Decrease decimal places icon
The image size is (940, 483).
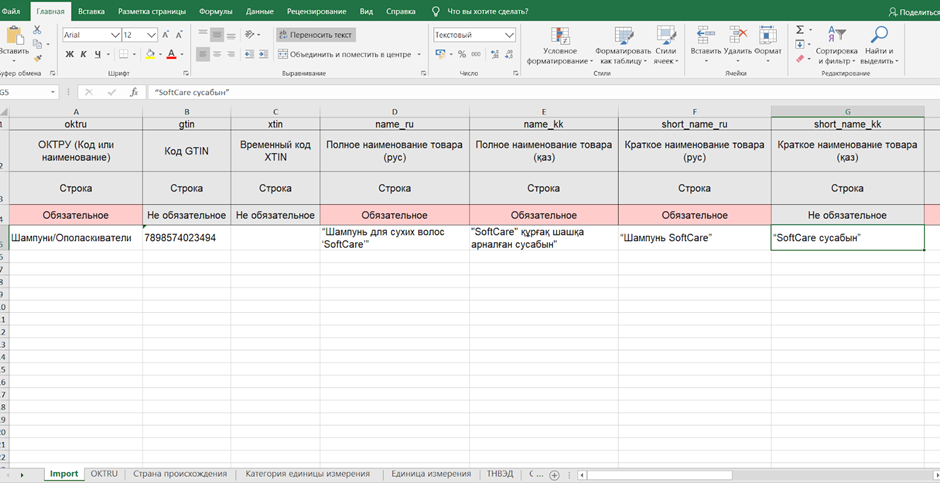point(510,54)
